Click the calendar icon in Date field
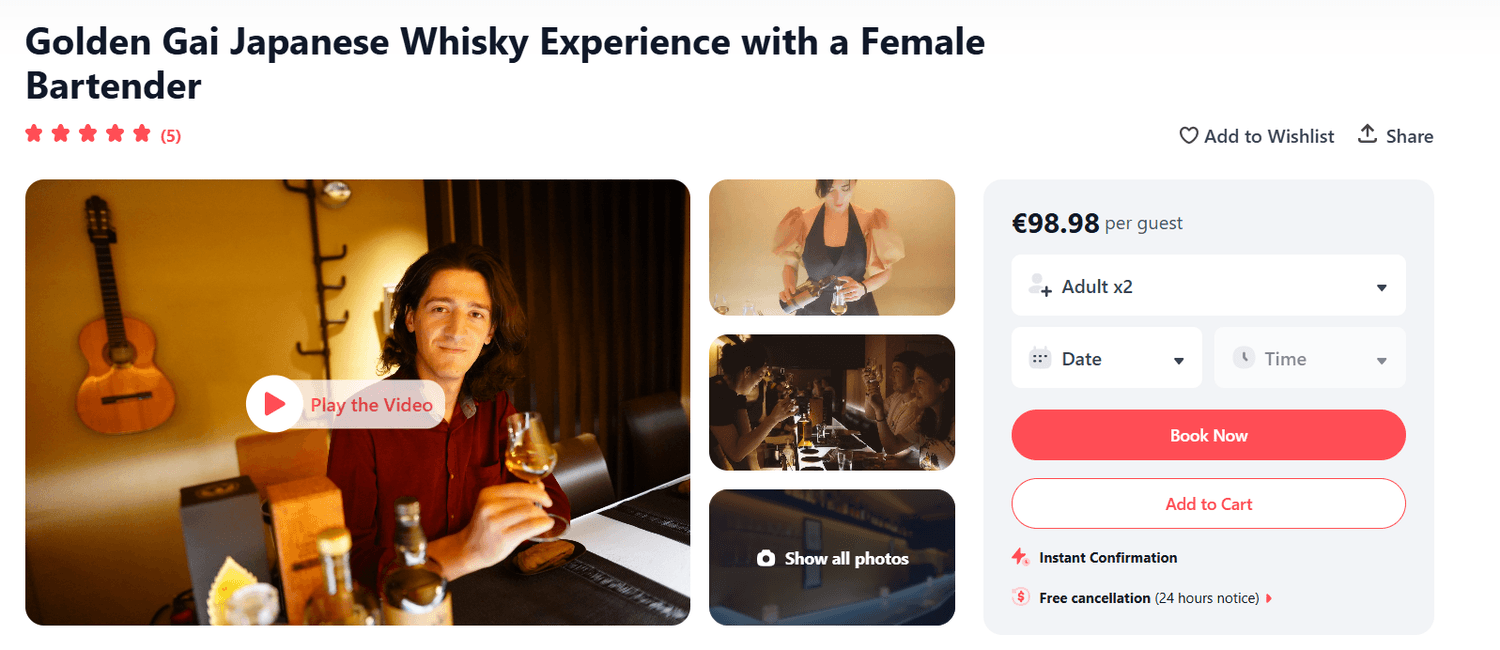1500x650 pixels. [x=1040, y=358]
